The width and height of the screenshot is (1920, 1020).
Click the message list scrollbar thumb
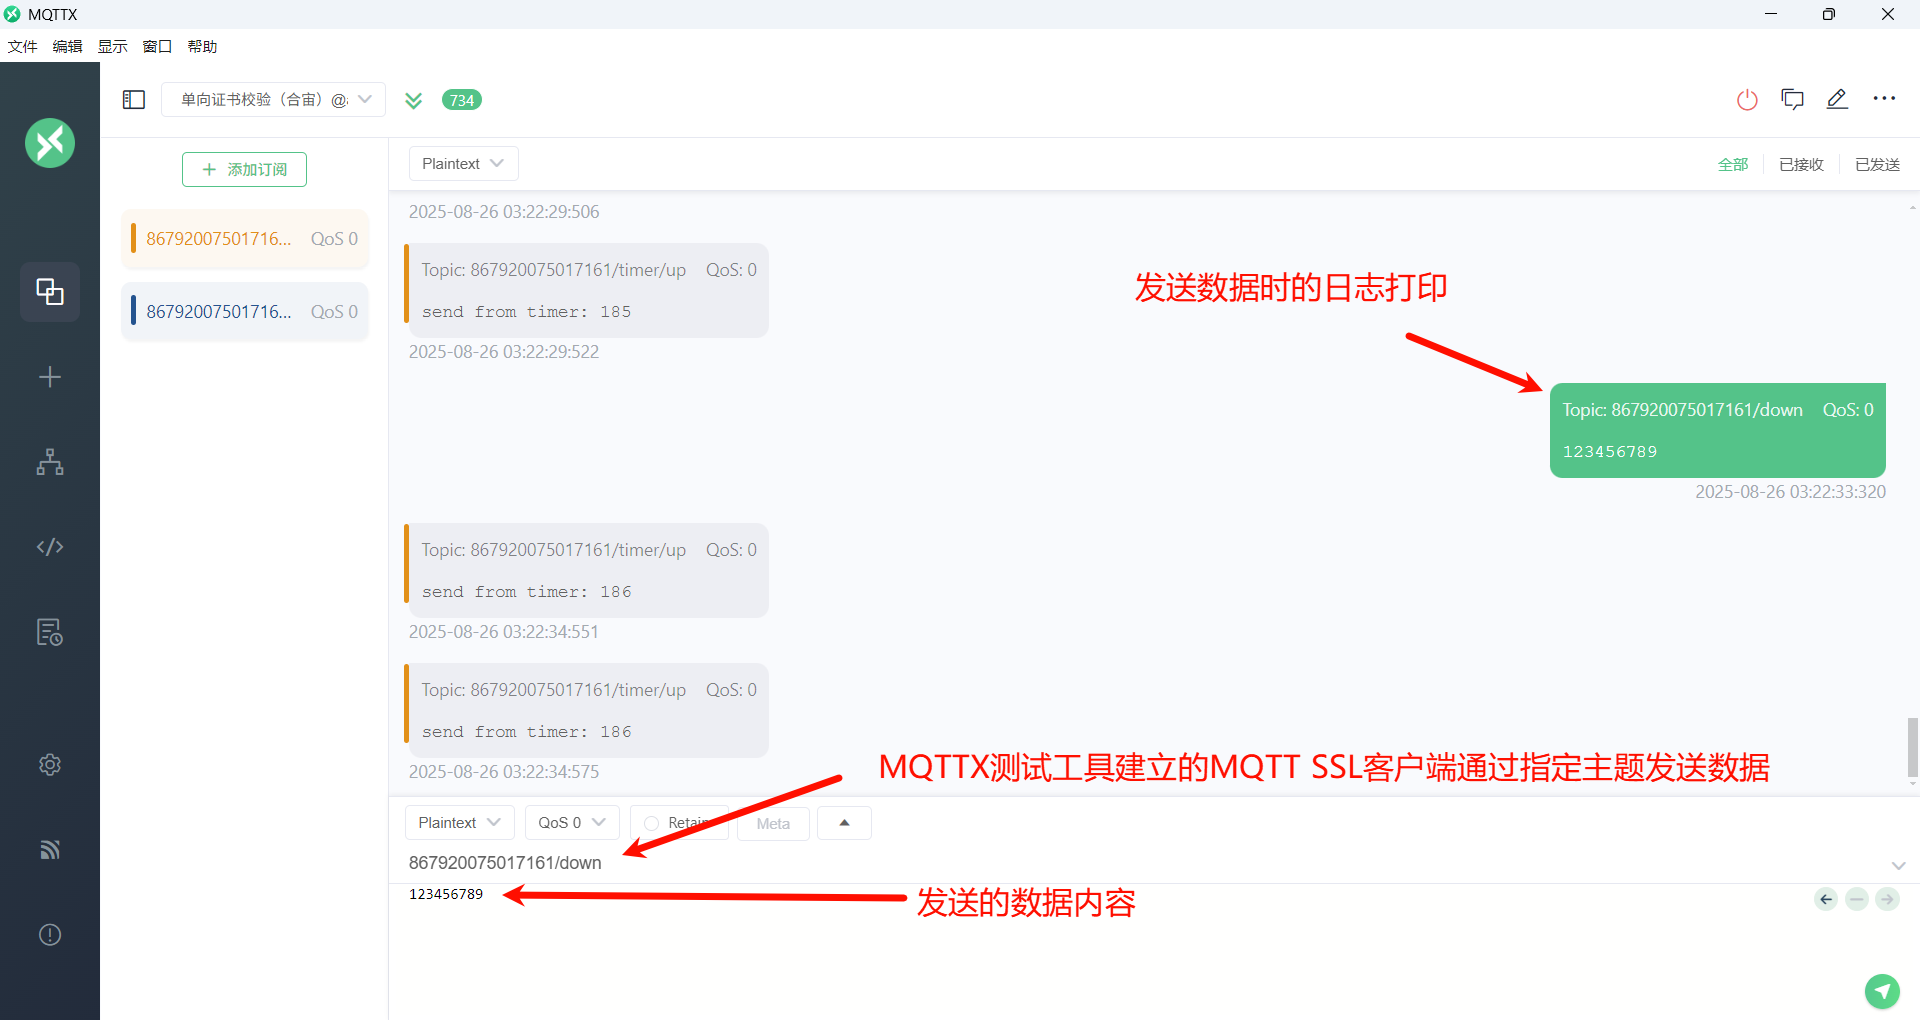(x=1912, y=747)
